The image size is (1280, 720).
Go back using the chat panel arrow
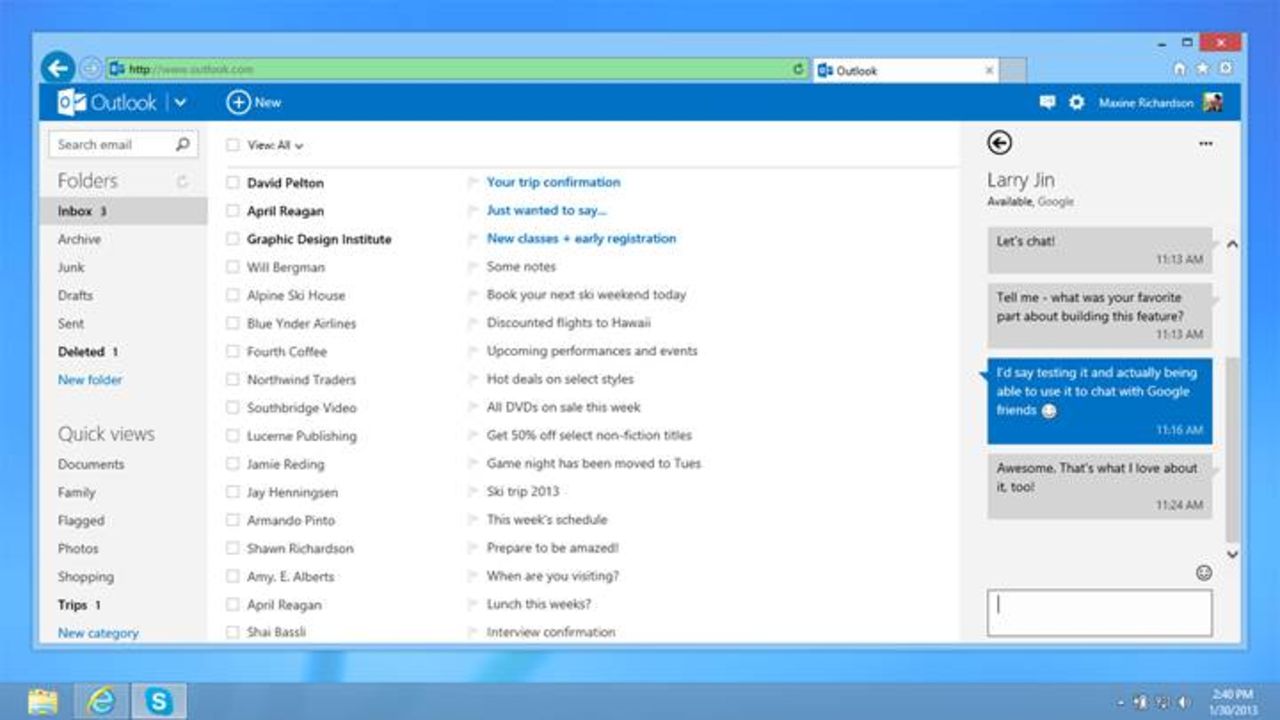999,143
